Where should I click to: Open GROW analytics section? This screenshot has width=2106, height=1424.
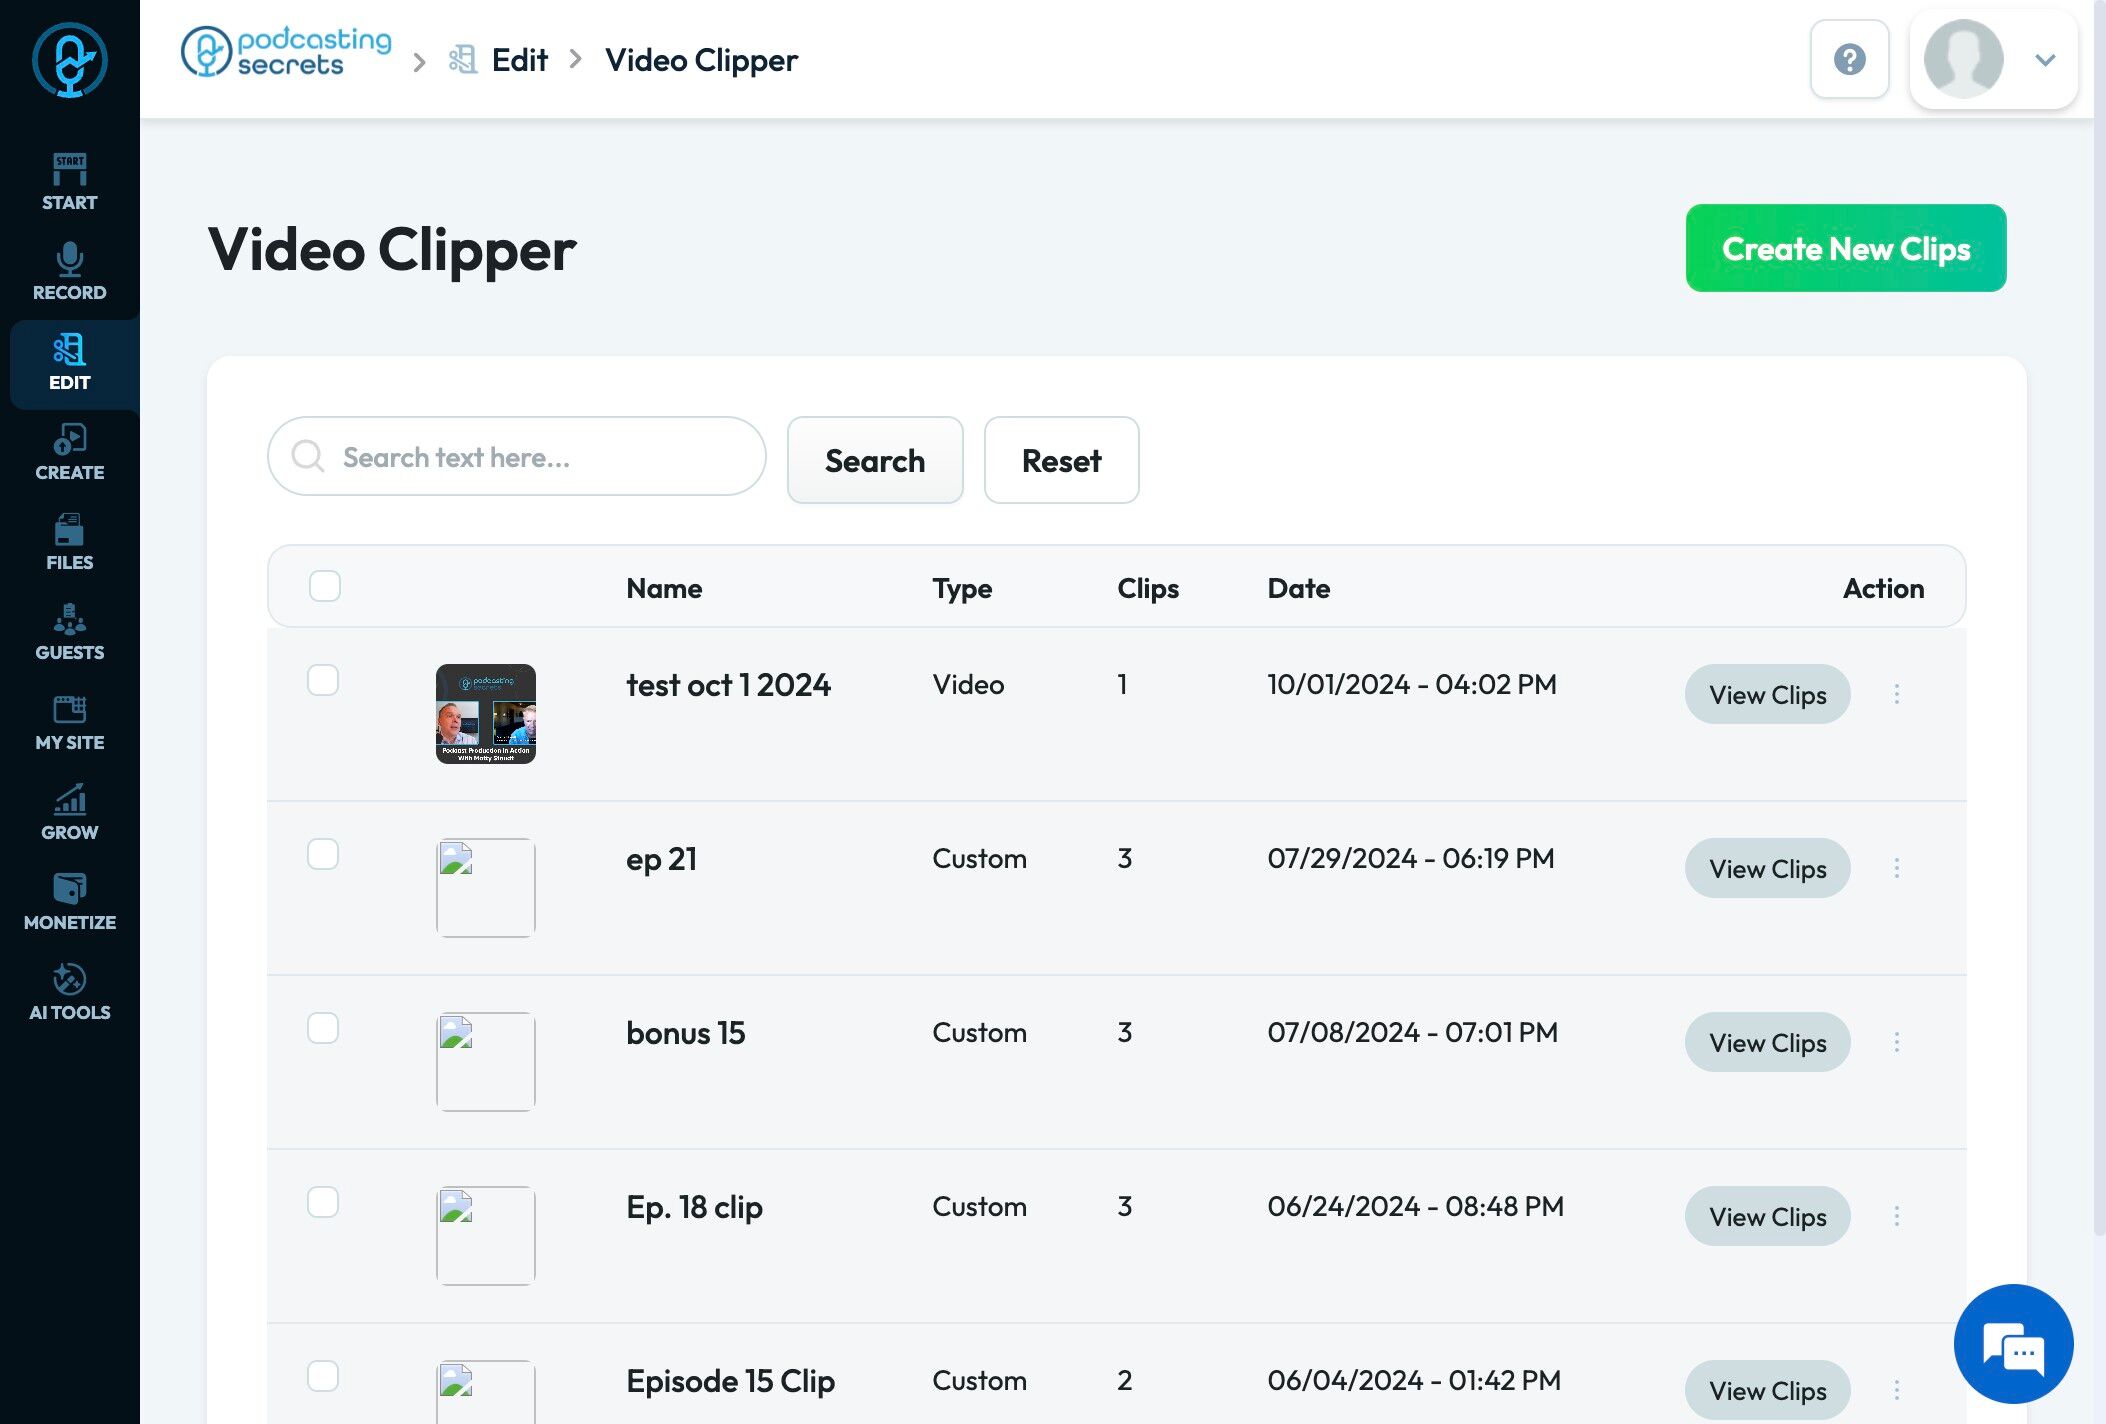pos(69,812)
